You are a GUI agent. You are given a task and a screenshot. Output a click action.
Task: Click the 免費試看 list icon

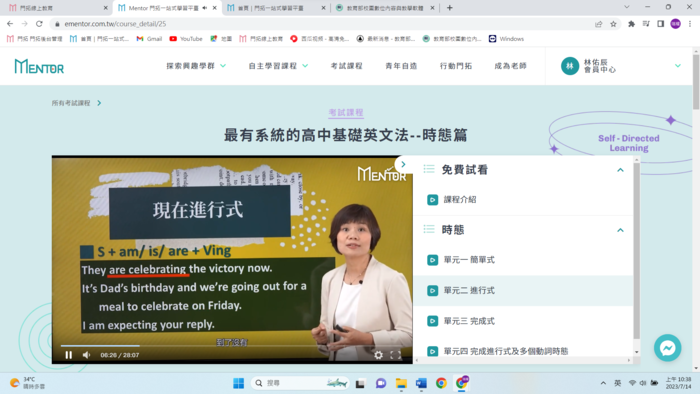pos(429,169)
